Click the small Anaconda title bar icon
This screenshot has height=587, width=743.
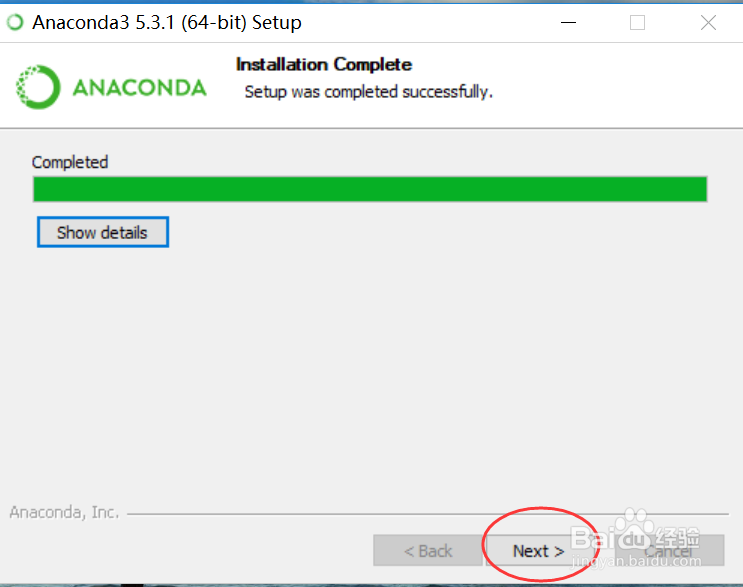[x=15, y=22]
